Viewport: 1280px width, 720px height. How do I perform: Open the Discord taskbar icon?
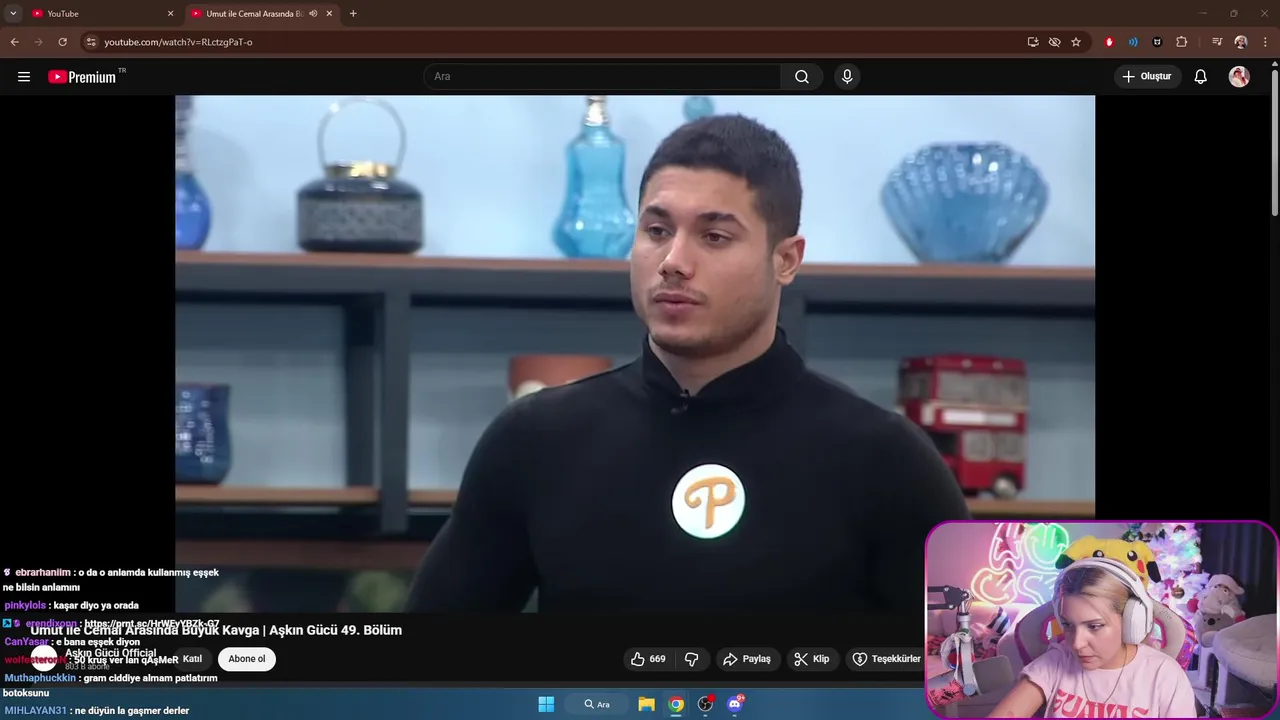coord(735,704)
